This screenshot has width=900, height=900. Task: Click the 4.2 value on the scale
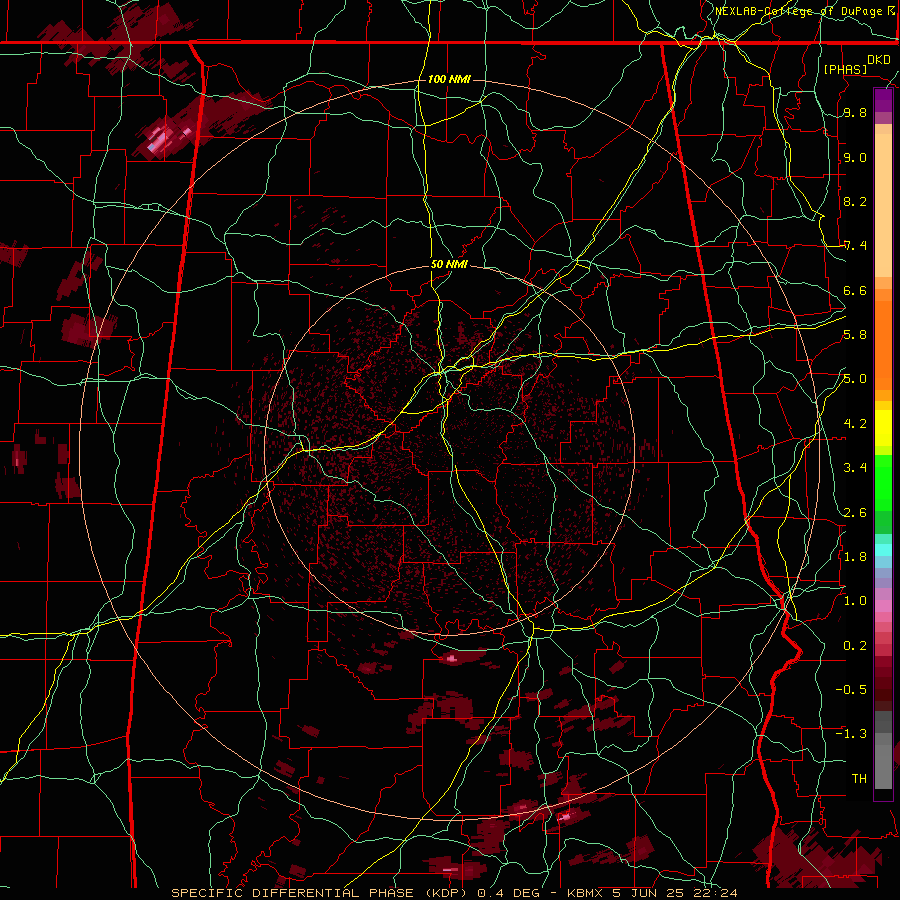[855, 424]
